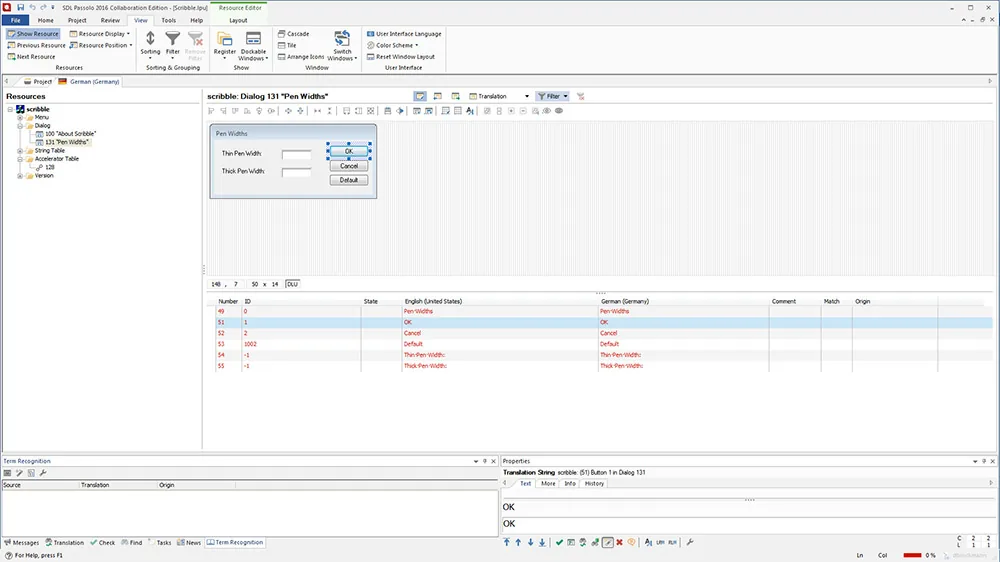Image resolution: width=1000 pixels, height=562 pixels.
Task: Open the Translation view combo box
Action: click(499, 96)
